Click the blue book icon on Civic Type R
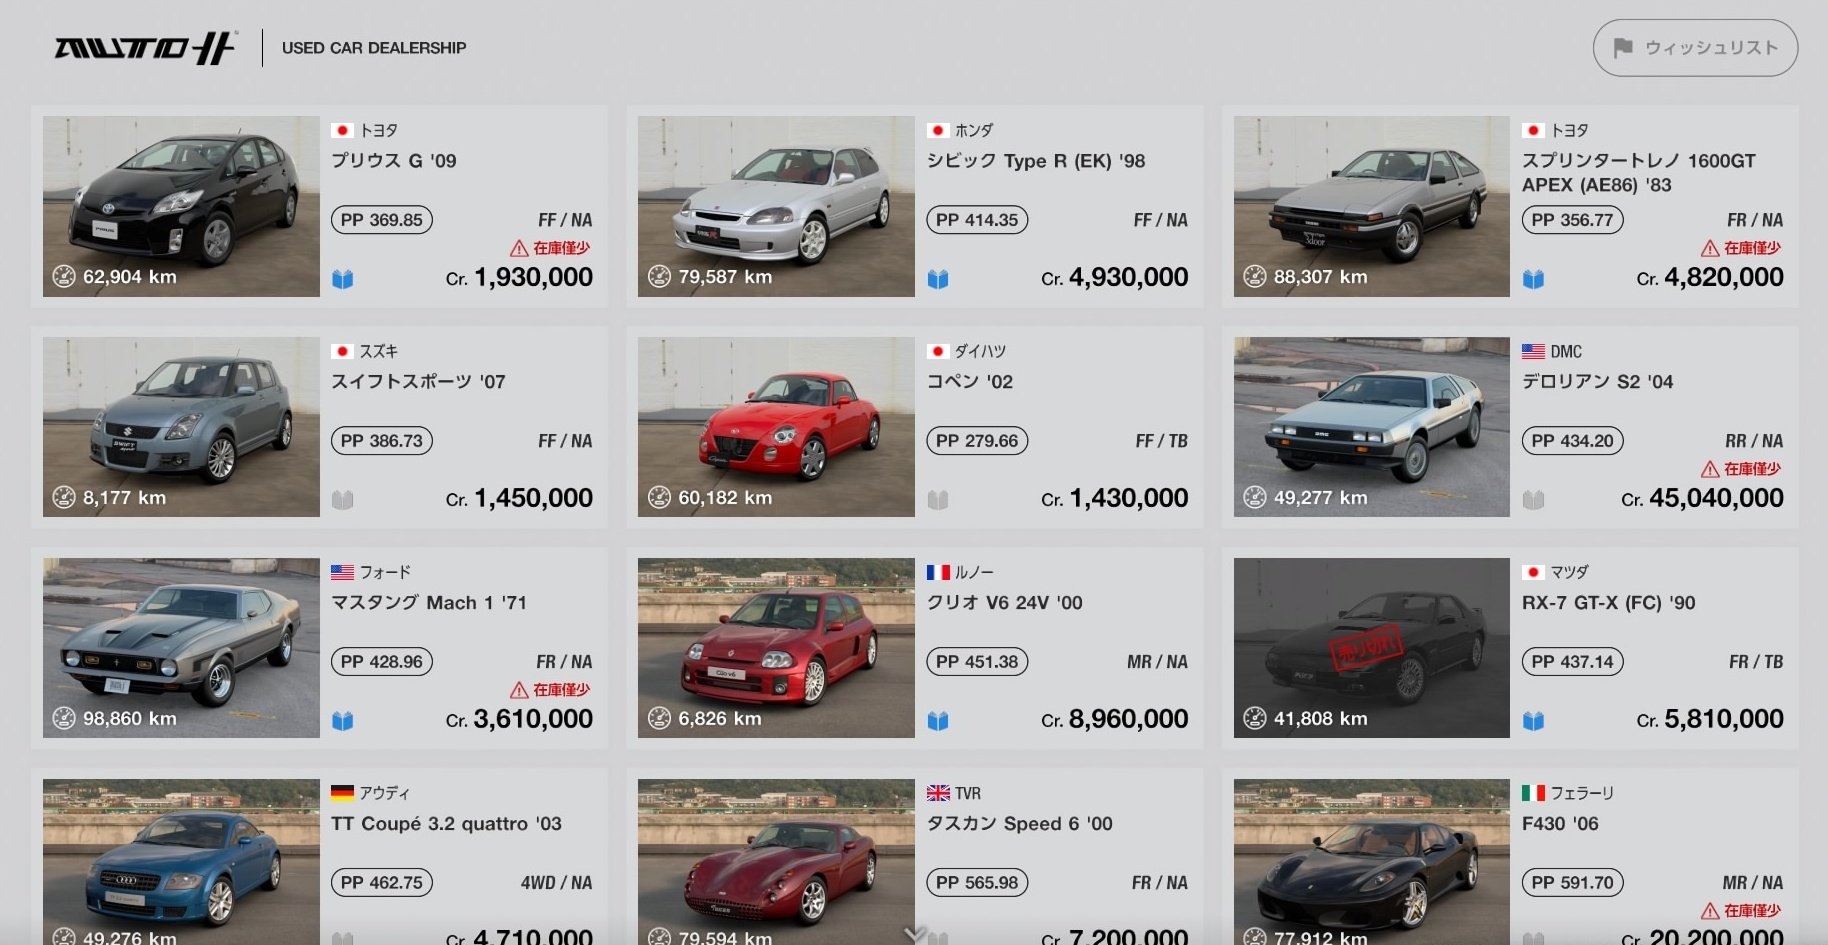The width and height of the screenshot is (1828, 945). click(x=938, y=279)
